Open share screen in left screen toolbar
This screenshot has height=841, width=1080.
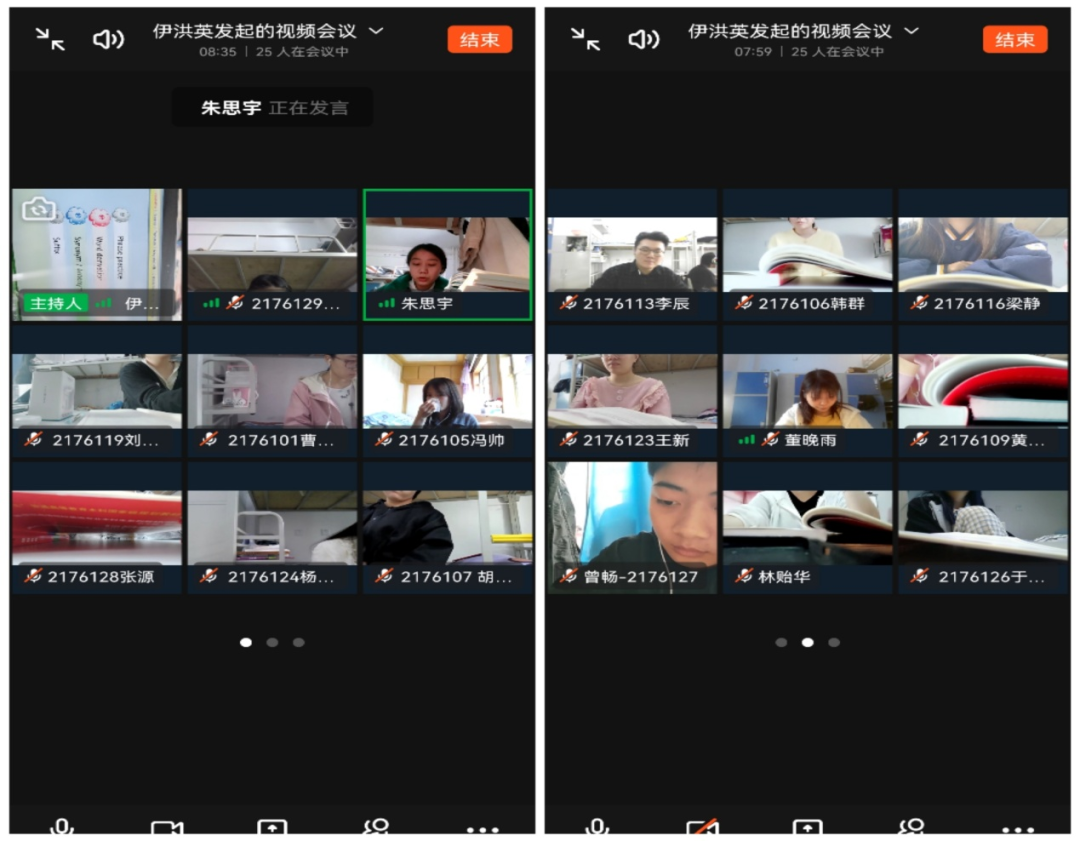point(272,828)
